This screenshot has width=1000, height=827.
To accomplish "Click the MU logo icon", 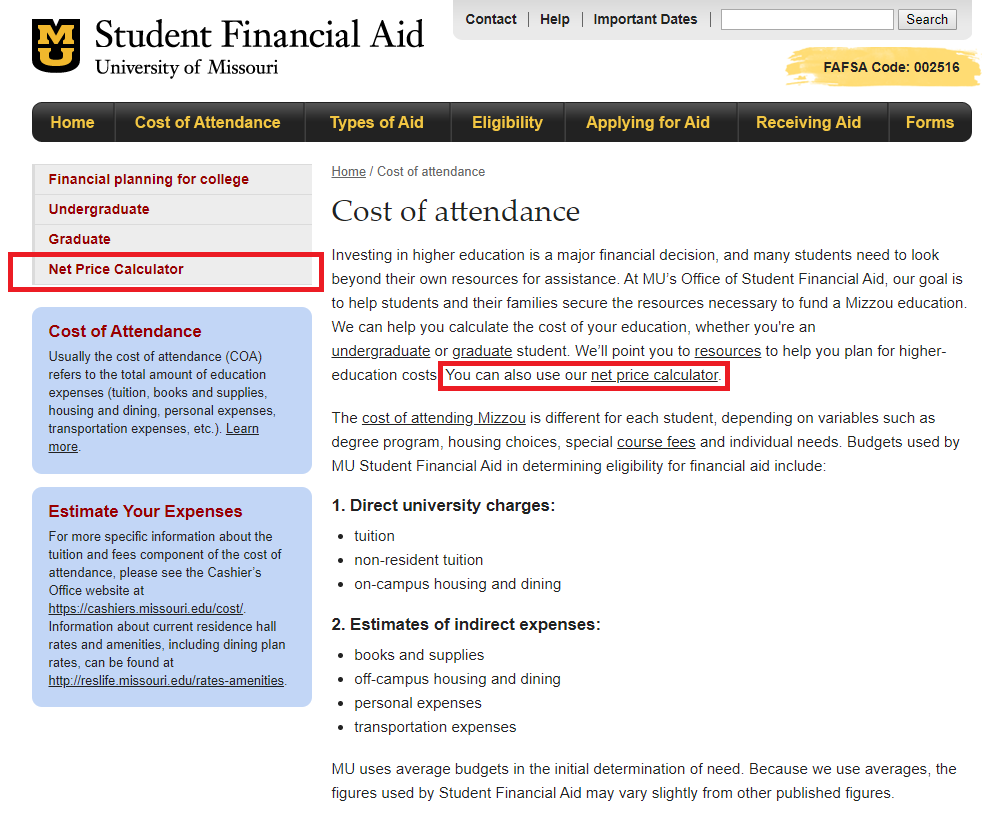I will tap(55, 42).
